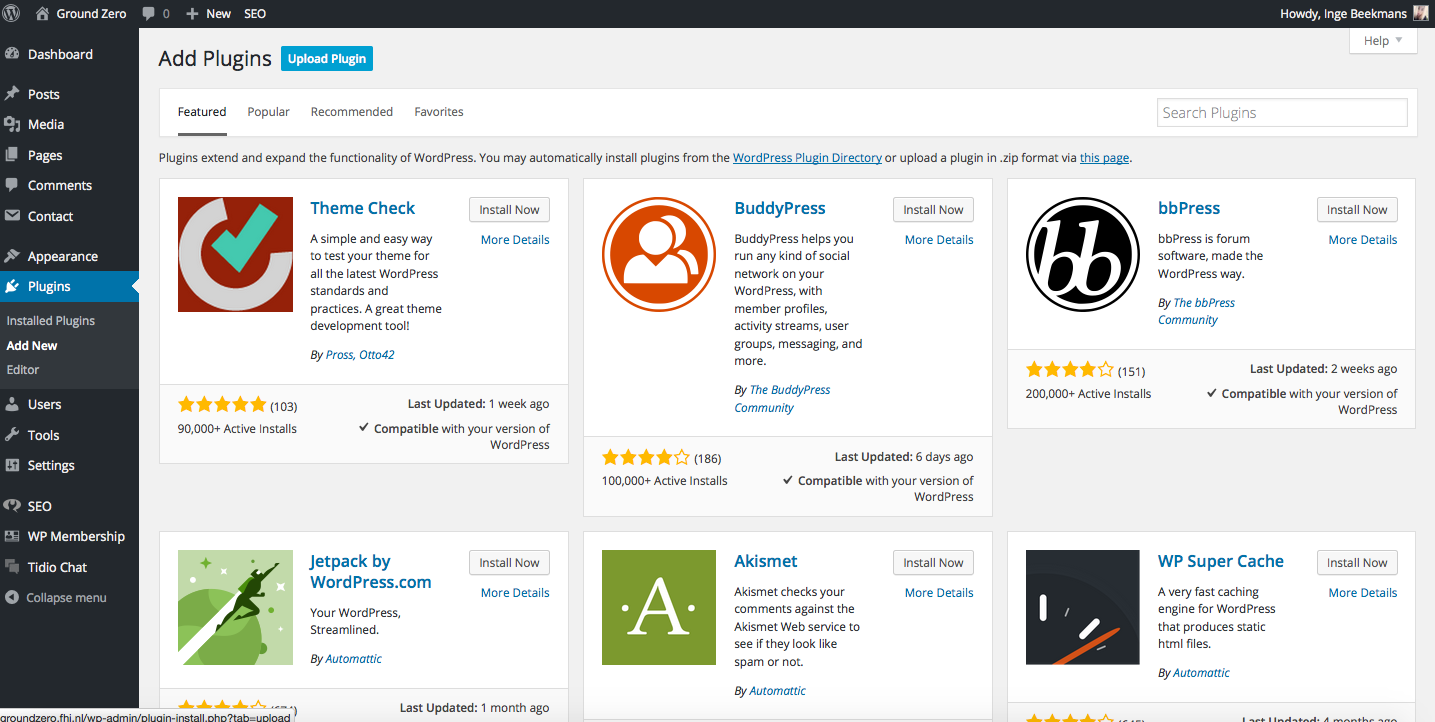
Task: Click the Posts pushpin icon
Action: (12, 94)
